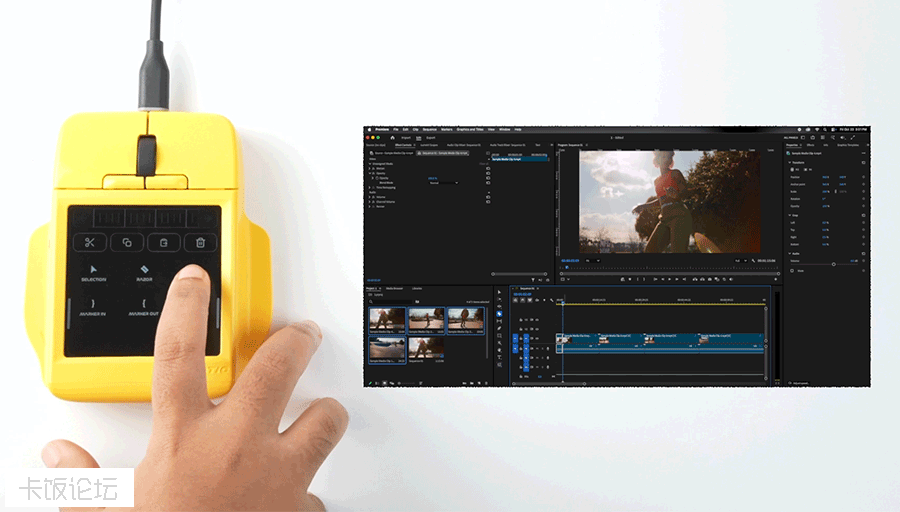Tap MARKER OUT on the mouse touchscreen
Image resolution: width=900 pixels, height=512 pixels.
(143, 308)
